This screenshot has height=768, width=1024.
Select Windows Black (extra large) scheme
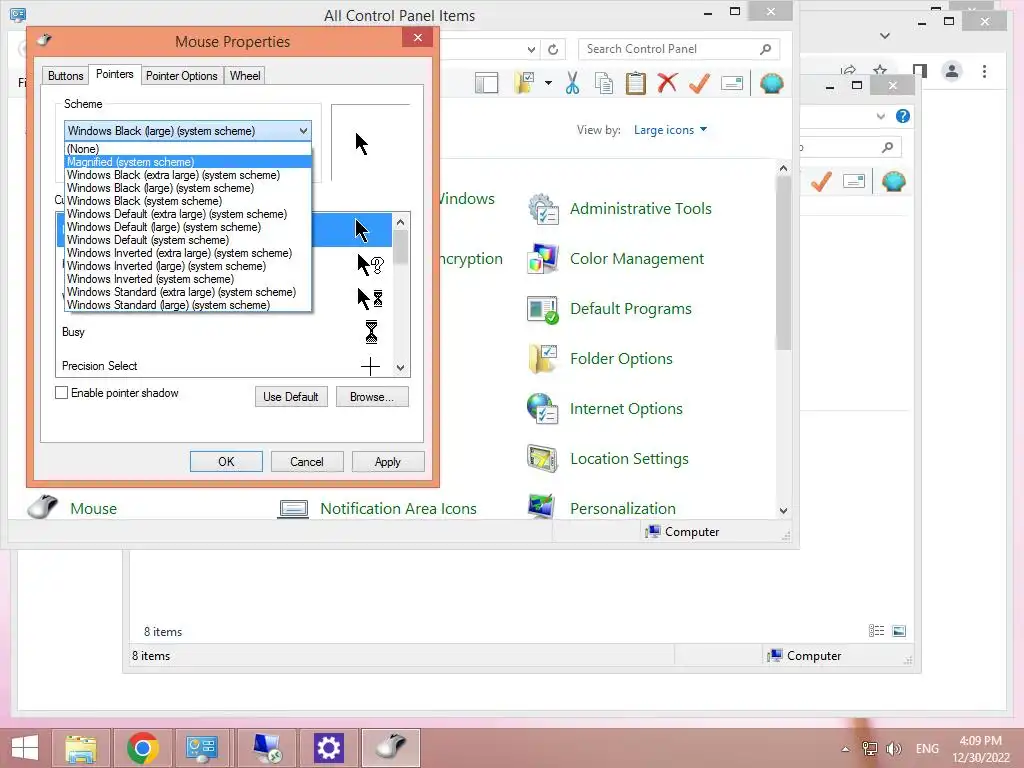188,175
